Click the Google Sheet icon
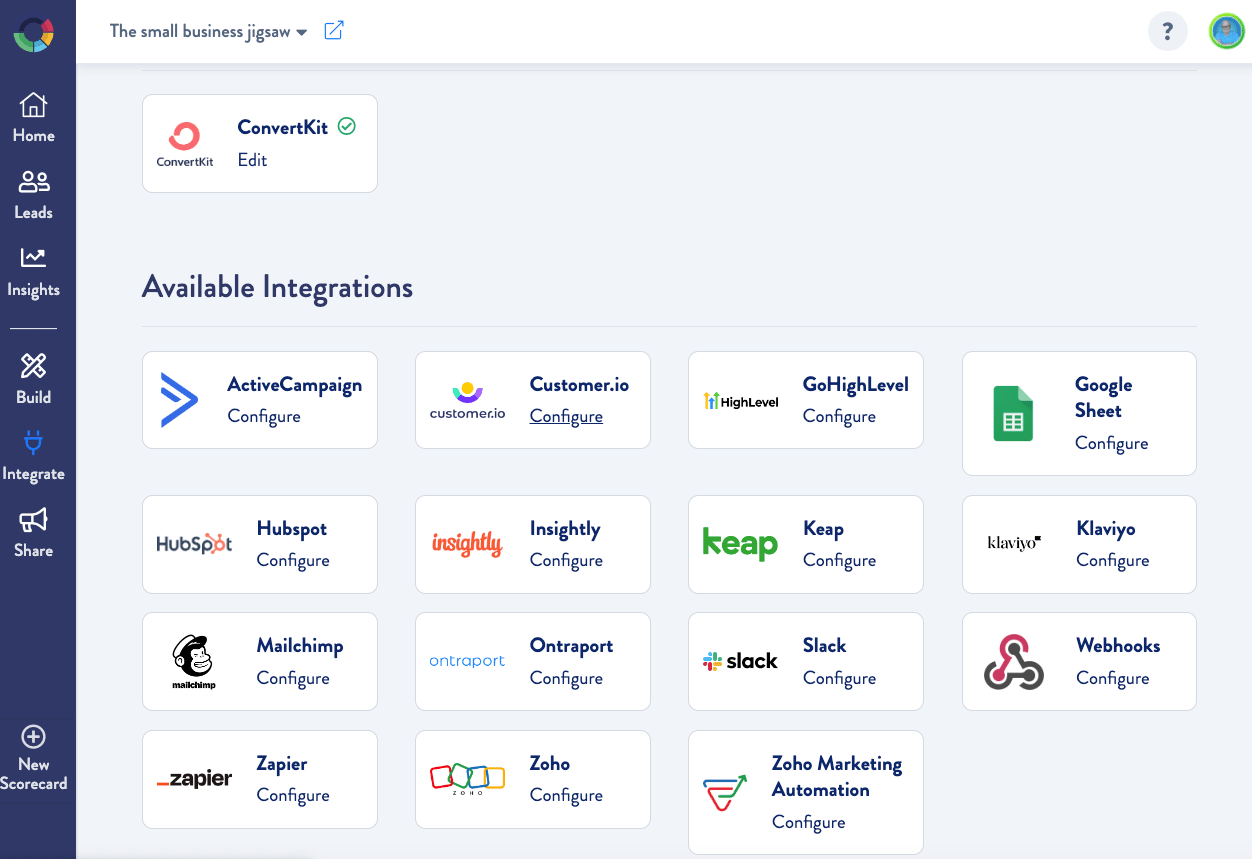The width and height of the screenshot is (1252, 859). pos(1013,414)
